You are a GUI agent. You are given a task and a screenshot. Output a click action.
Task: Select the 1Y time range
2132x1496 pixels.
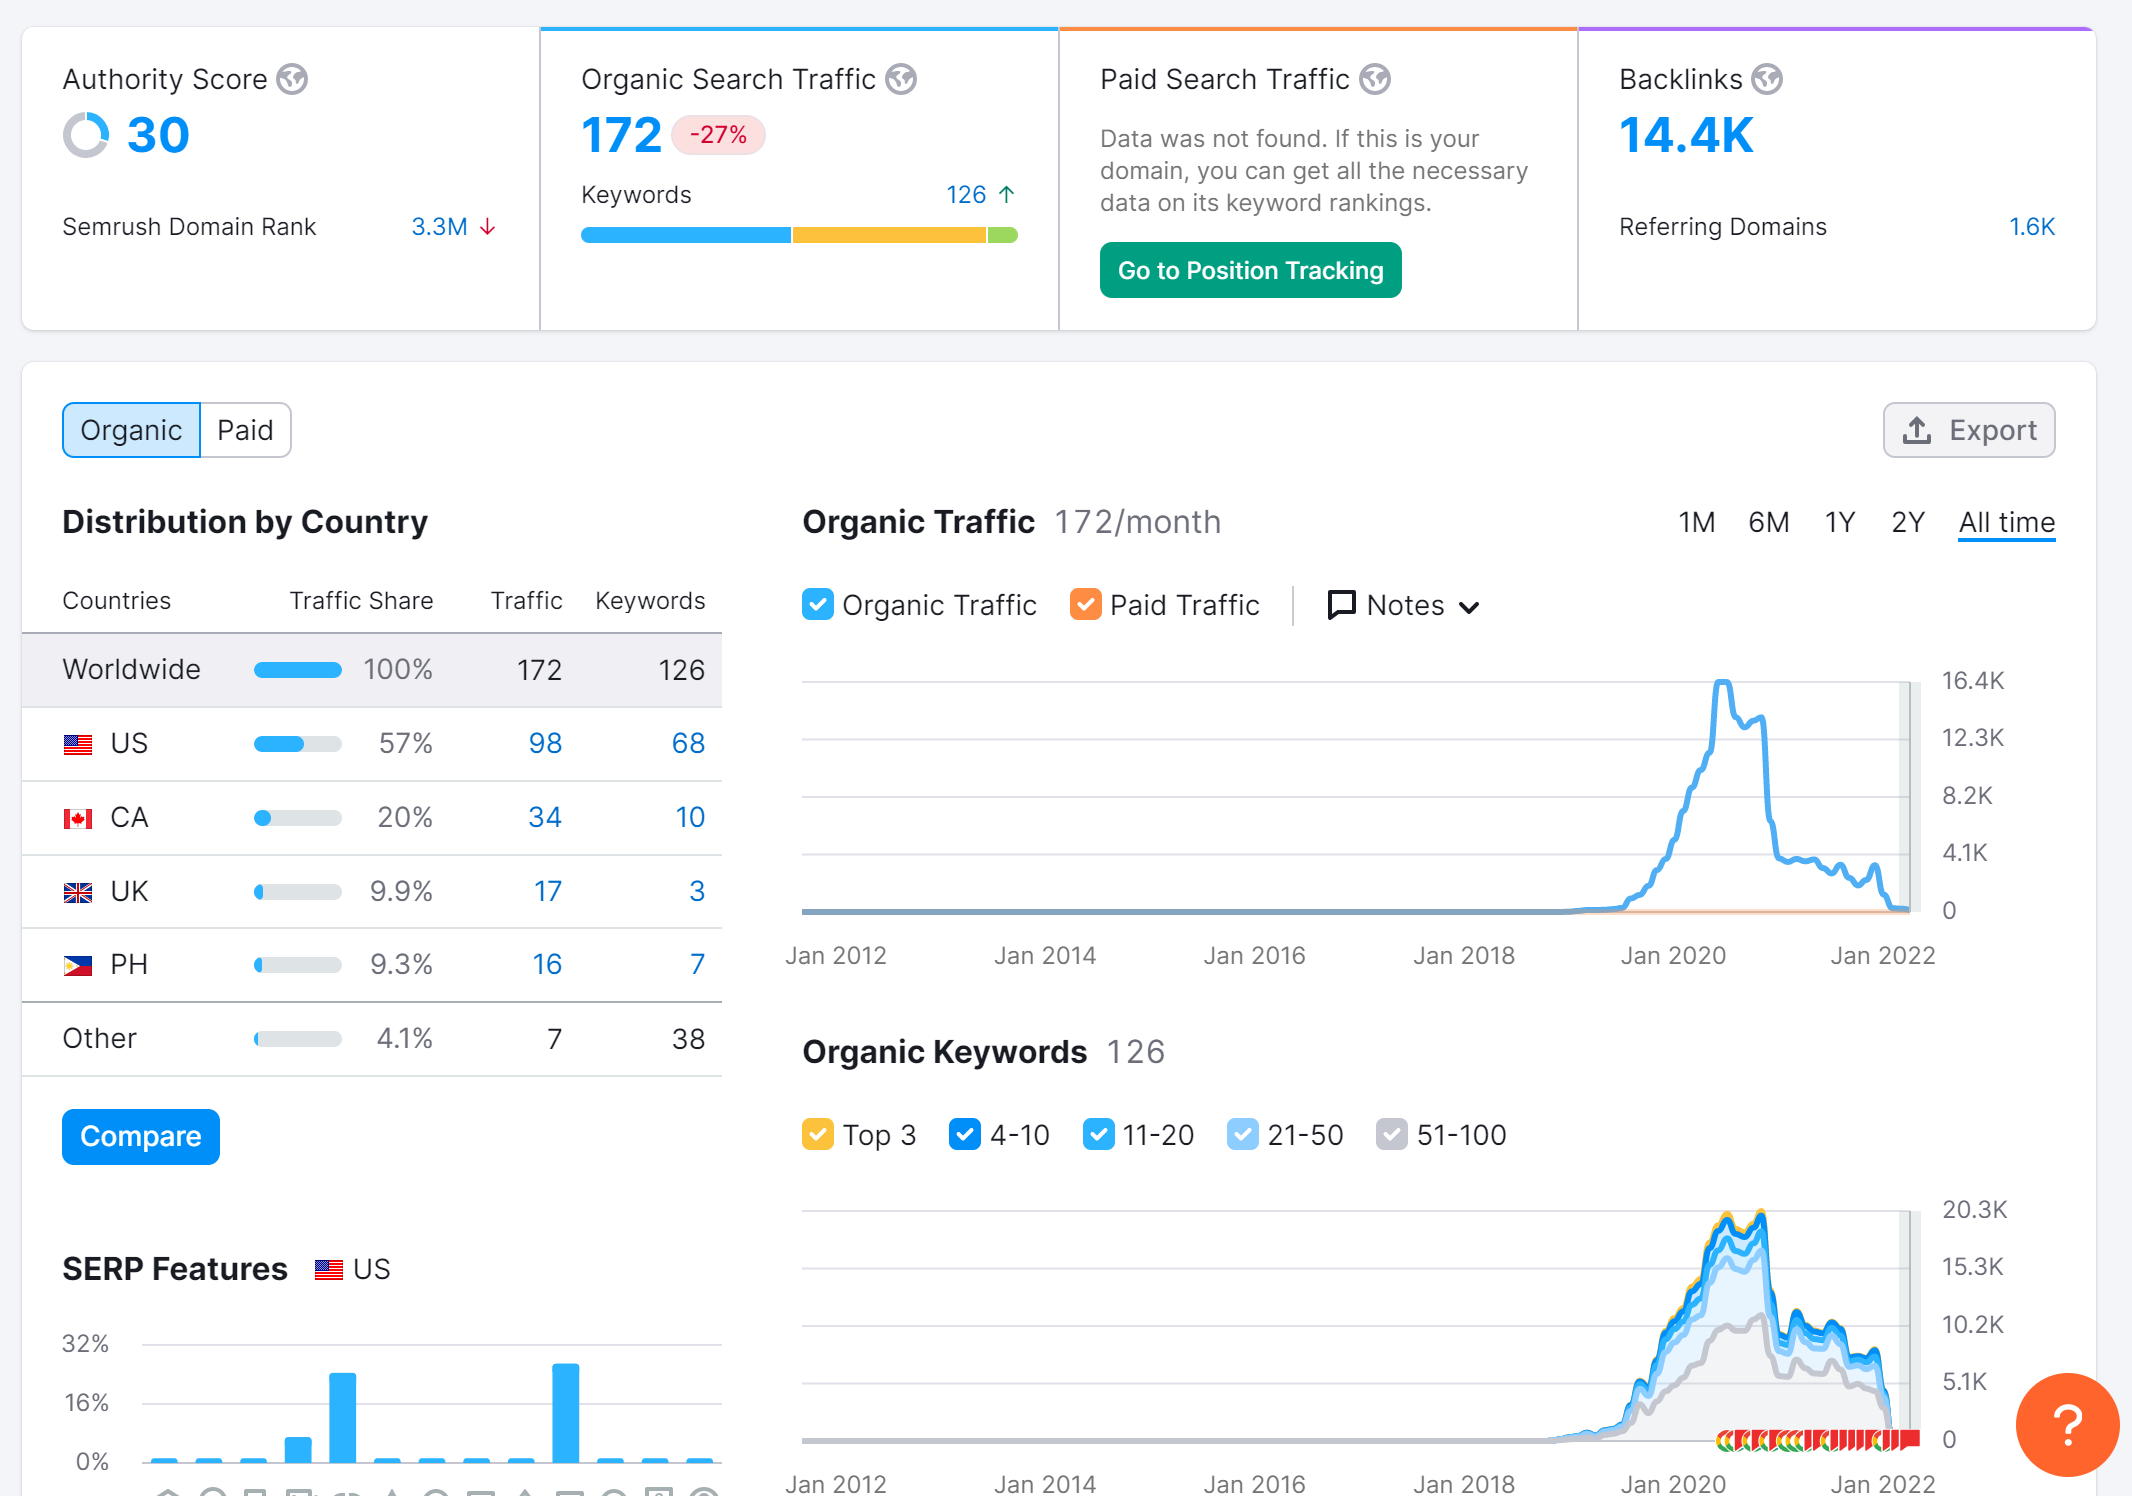tap(1840, 522)
